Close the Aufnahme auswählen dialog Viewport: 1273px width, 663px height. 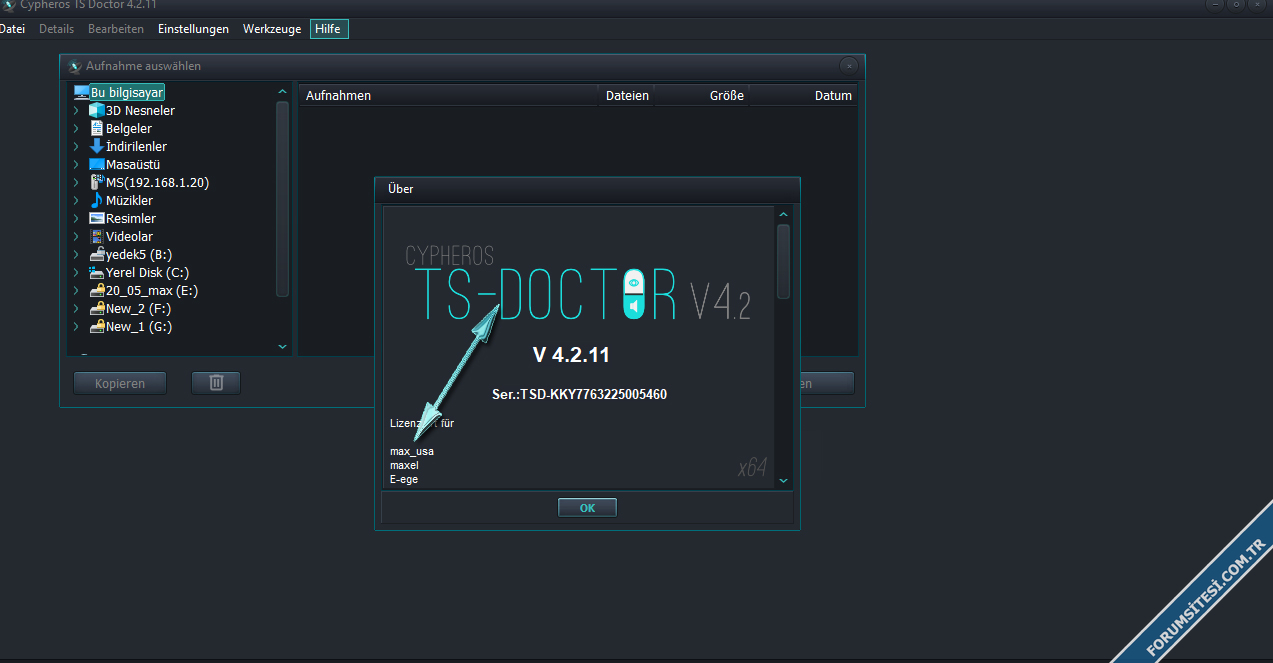(x=849, y=66)
